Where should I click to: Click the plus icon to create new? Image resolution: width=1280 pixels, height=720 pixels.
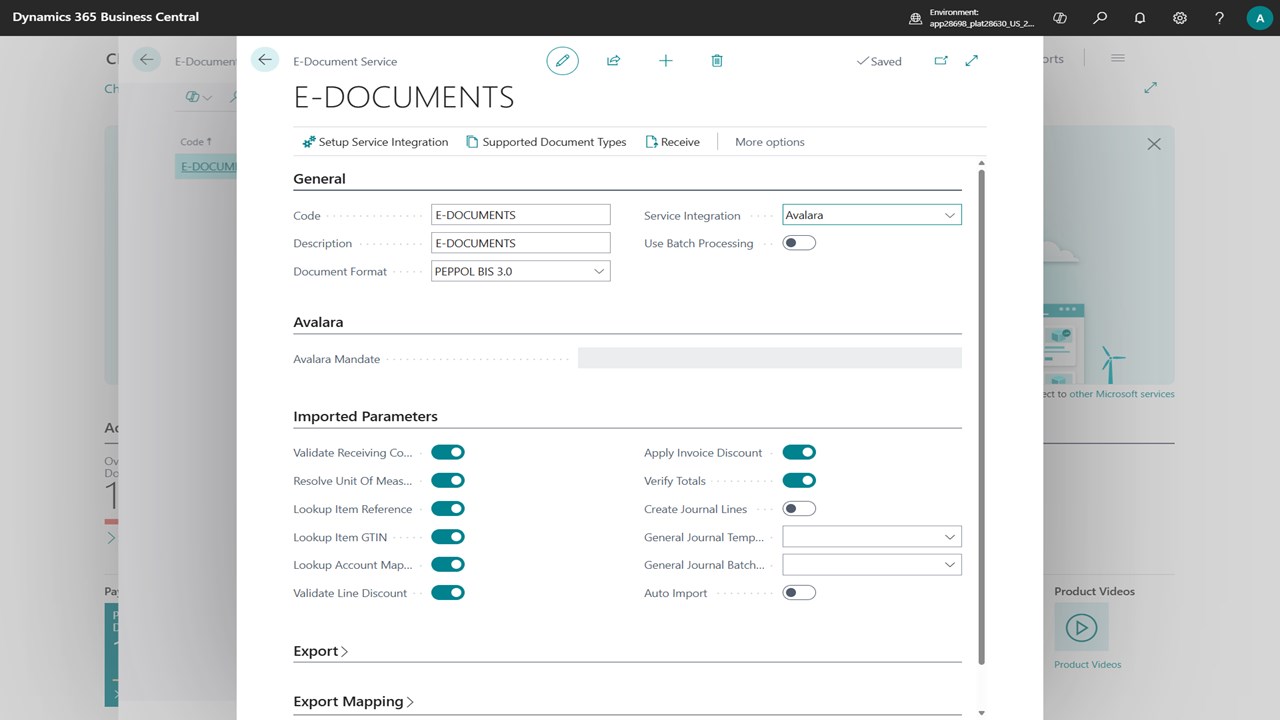pyautogui.click(x=666, y=61)
